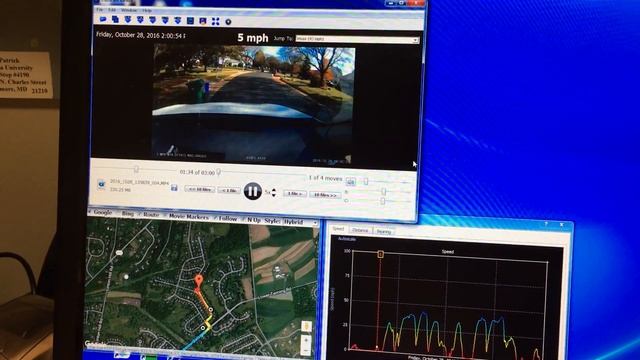Screen dimensions: 640x360
Task: Click the Street View pegman on the map
Action: tap(306, 326)
